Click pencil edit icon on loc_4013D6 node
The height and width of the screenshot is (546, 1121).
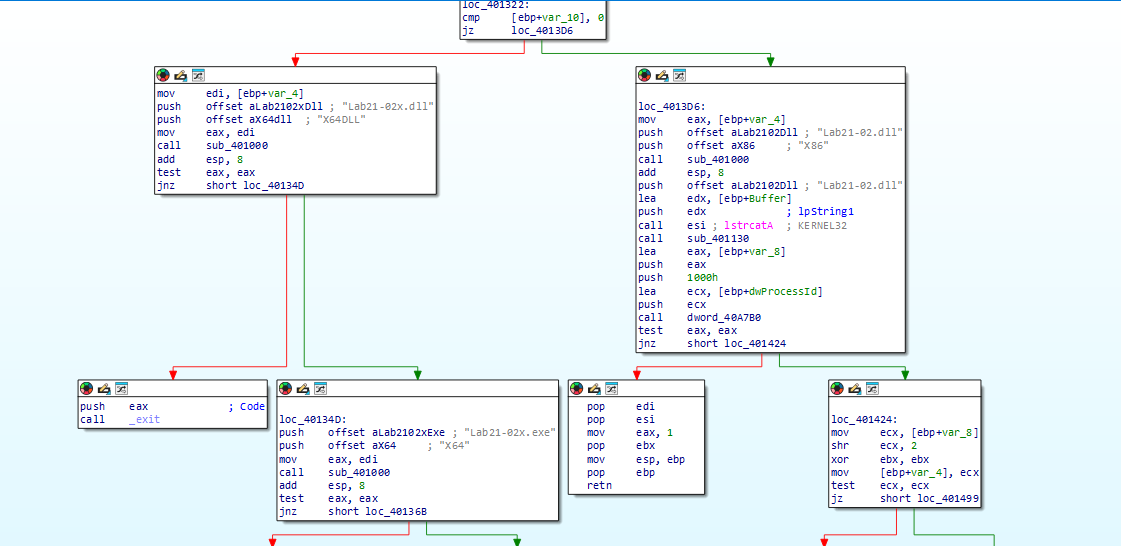(x=662, y=75)
